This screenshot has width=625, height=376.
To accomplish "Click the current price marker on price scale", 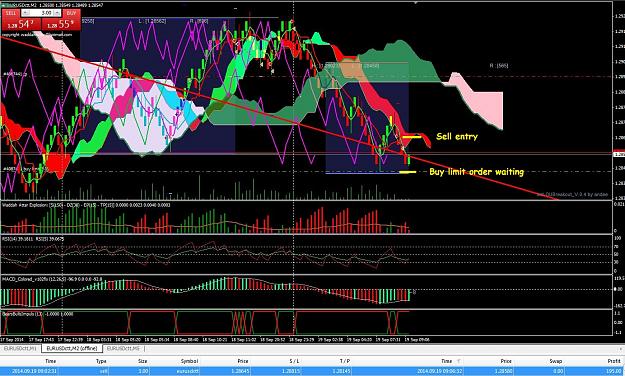I will 619,153.
